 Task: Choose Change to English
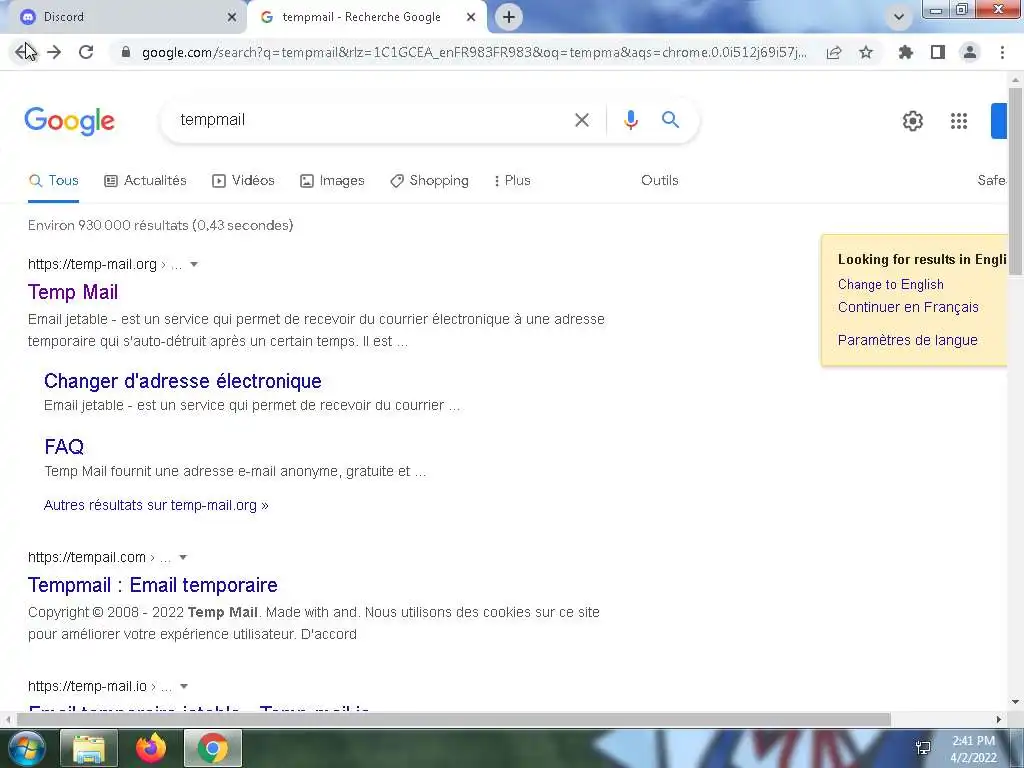click(x=891, y=285)
